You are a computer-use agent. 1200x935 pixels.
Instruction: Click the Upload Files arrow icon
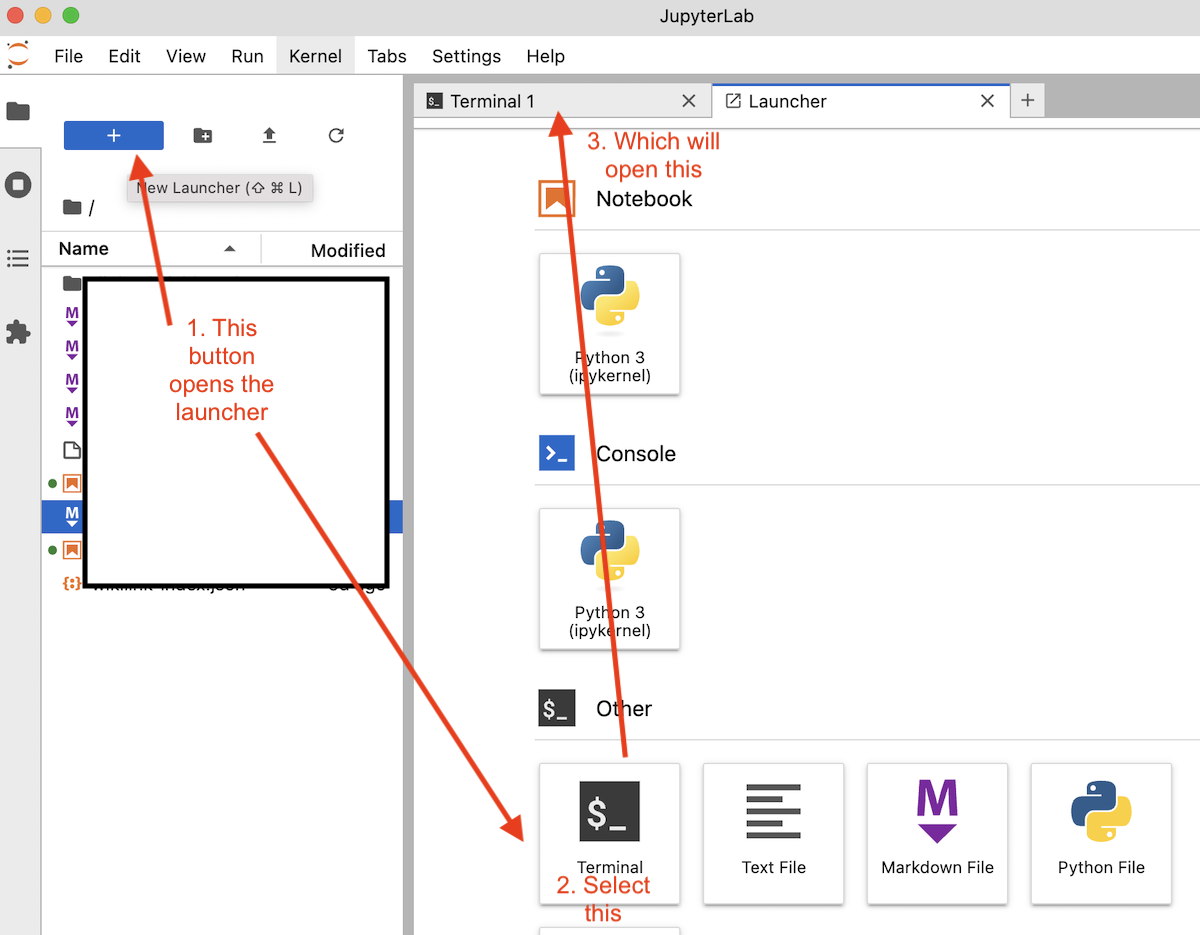(x=269, y=135)
